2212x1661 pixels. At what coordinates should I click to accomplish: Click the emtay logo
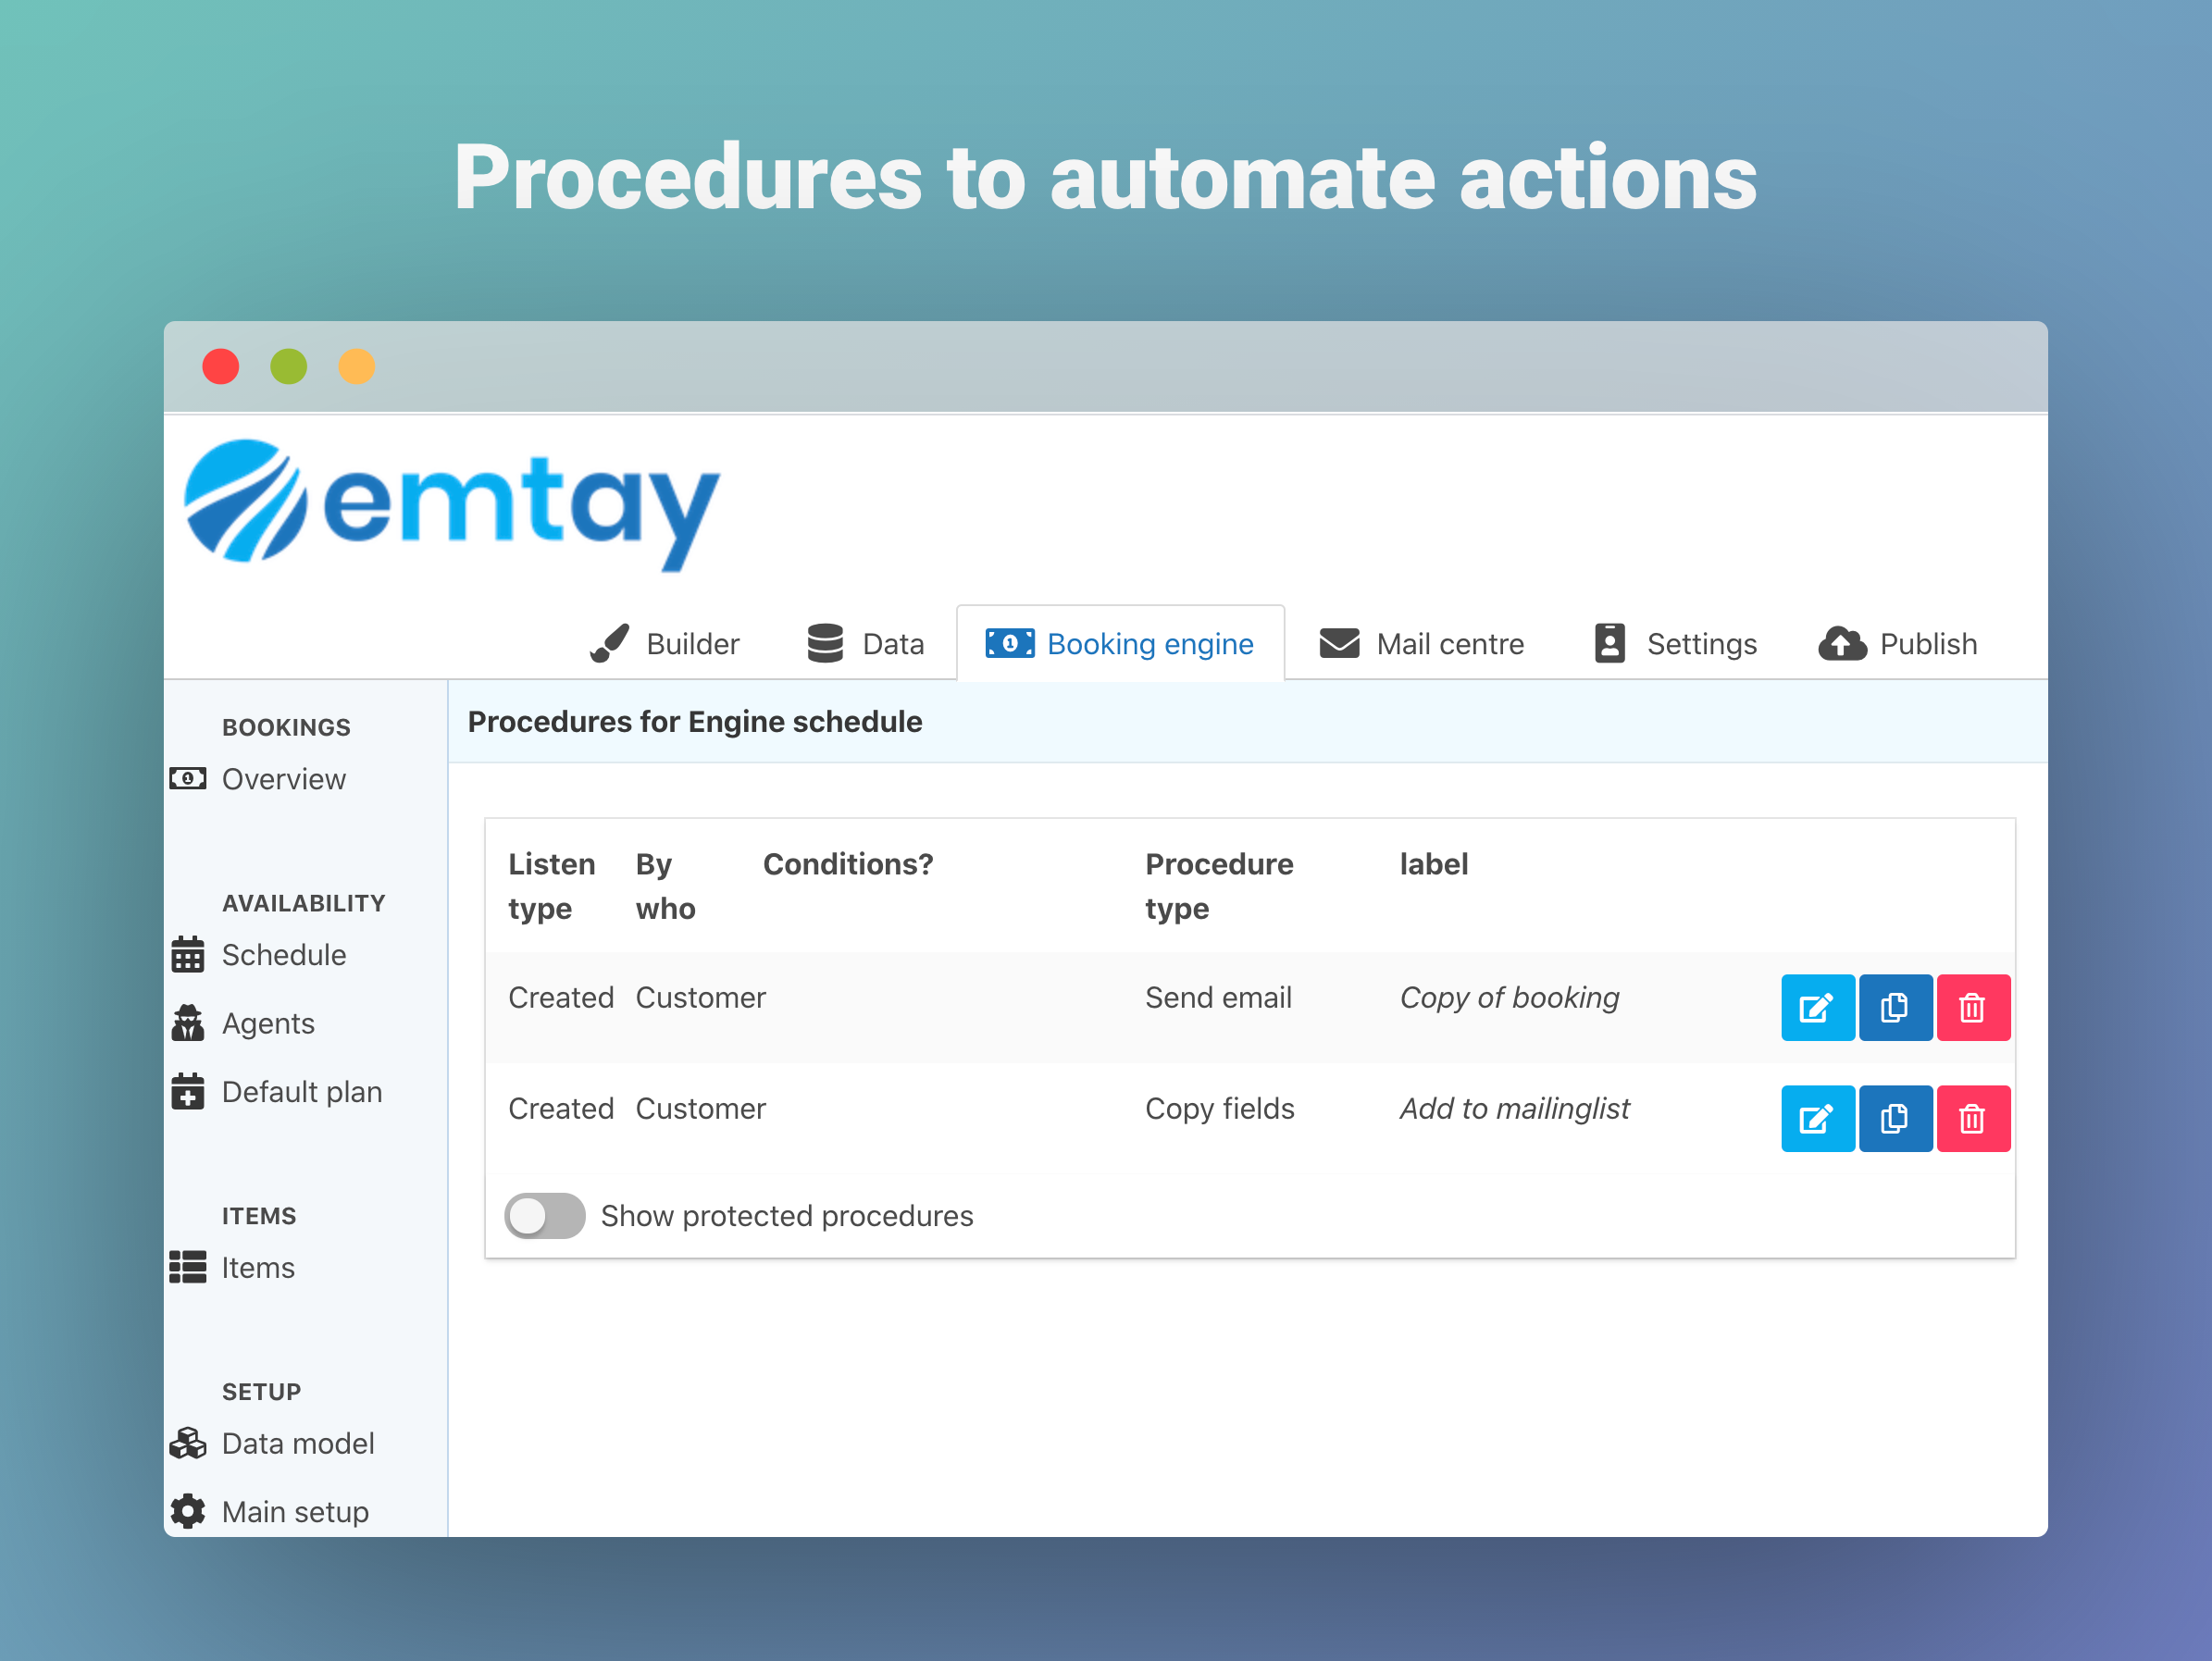(x=452, y=503)
